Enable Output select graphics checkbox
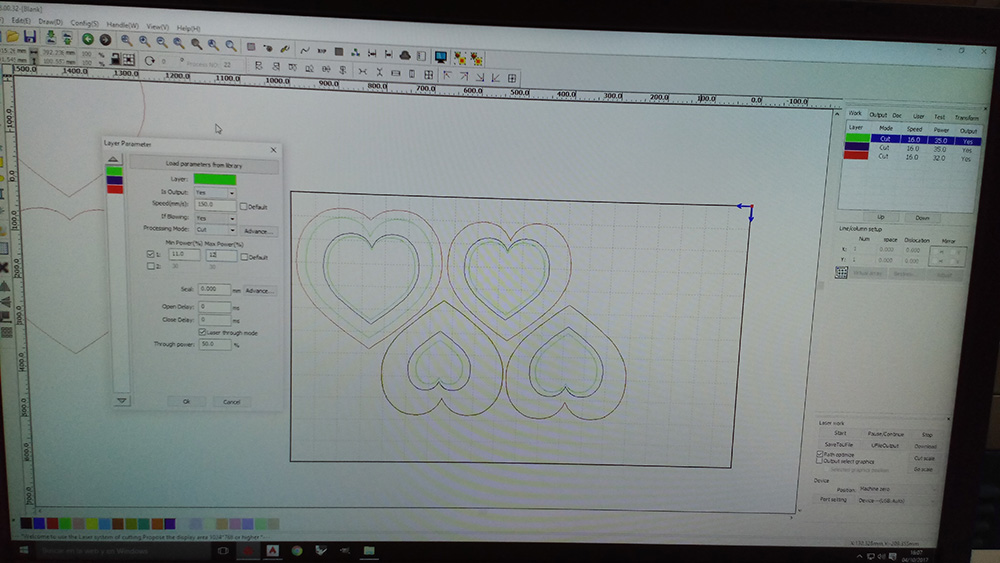 point(820,460)
